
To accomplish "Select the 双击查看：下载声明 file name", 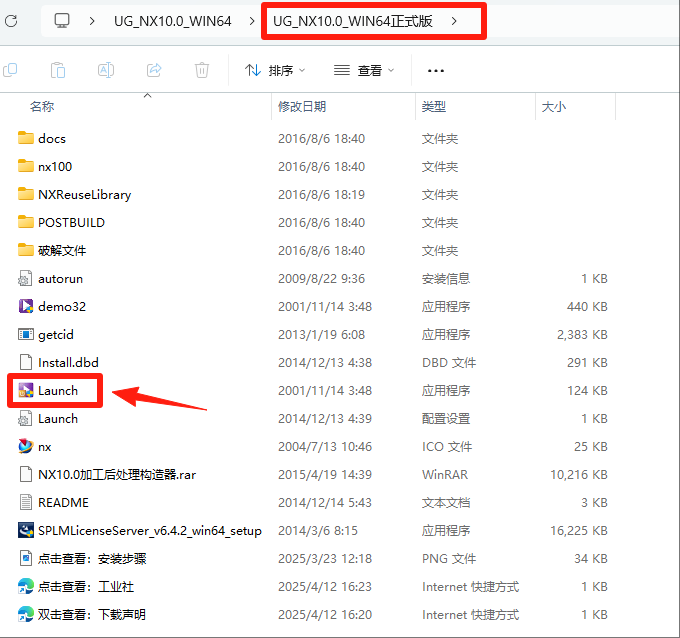I will click(92, 615).
